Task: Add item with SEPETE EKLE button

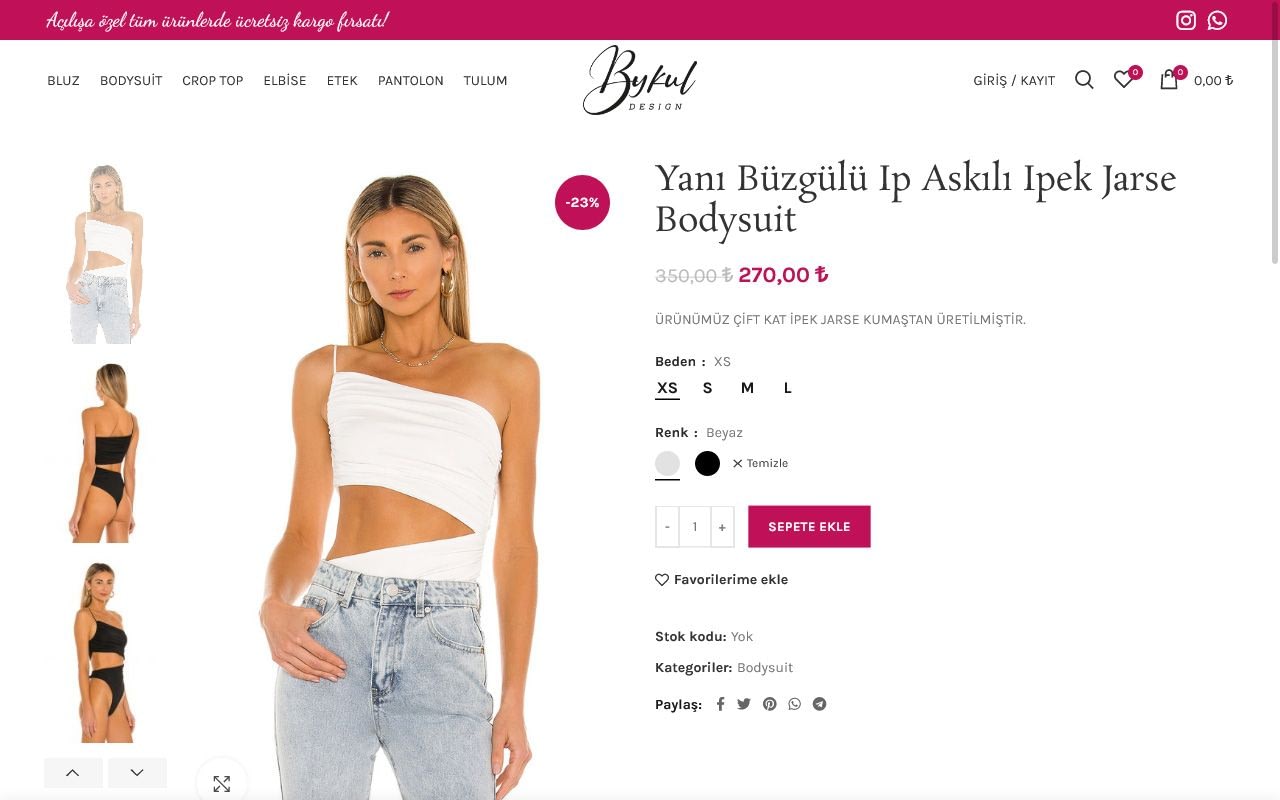Action: pos(809,527)
